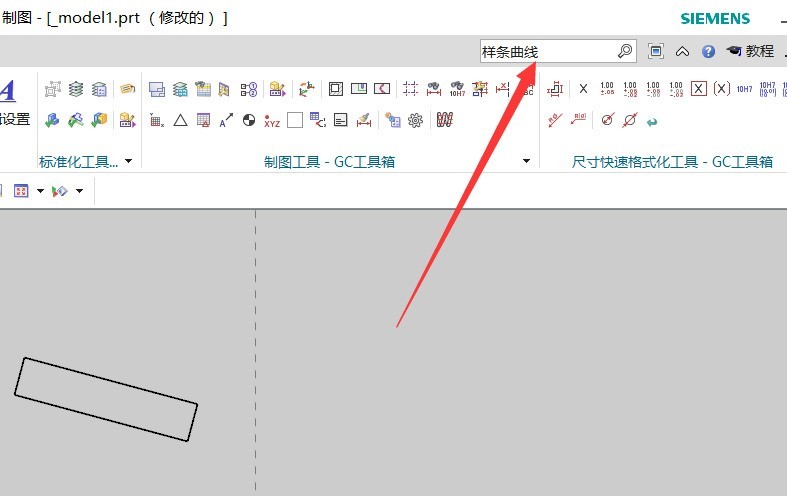
Task: Click the parenthesized (X) reference dimension icon
Action: (x=722, y=89)
